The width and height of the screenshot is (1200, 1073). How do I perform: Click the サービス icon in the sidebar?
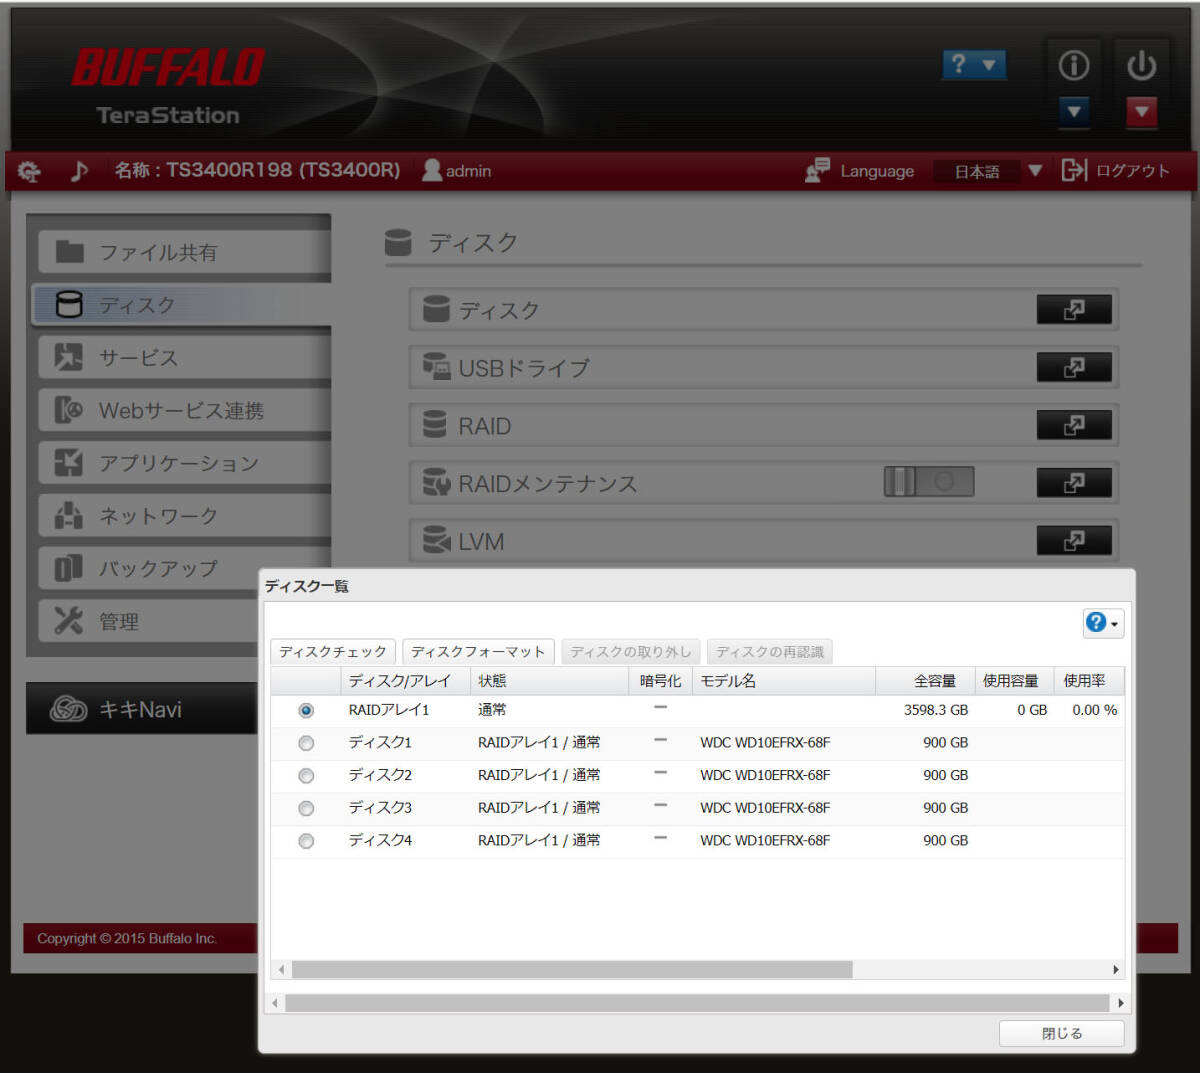(68, 357)
